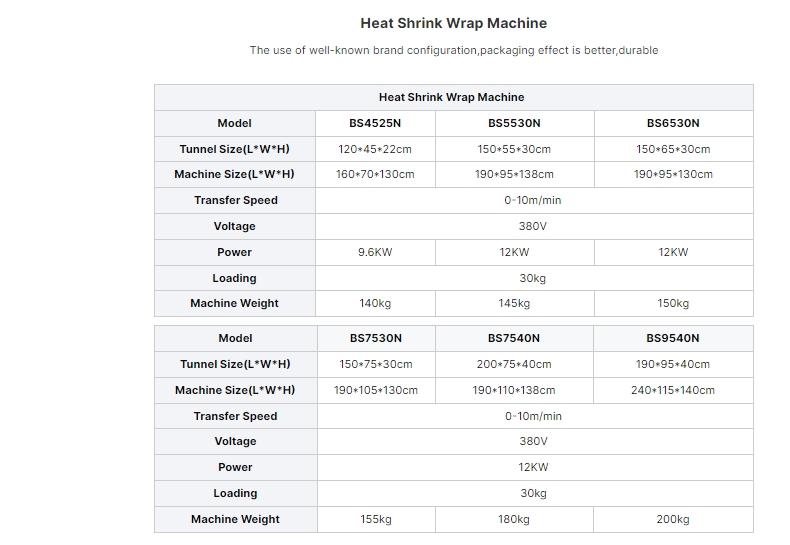Click the BS4525N model header cell

375,123
